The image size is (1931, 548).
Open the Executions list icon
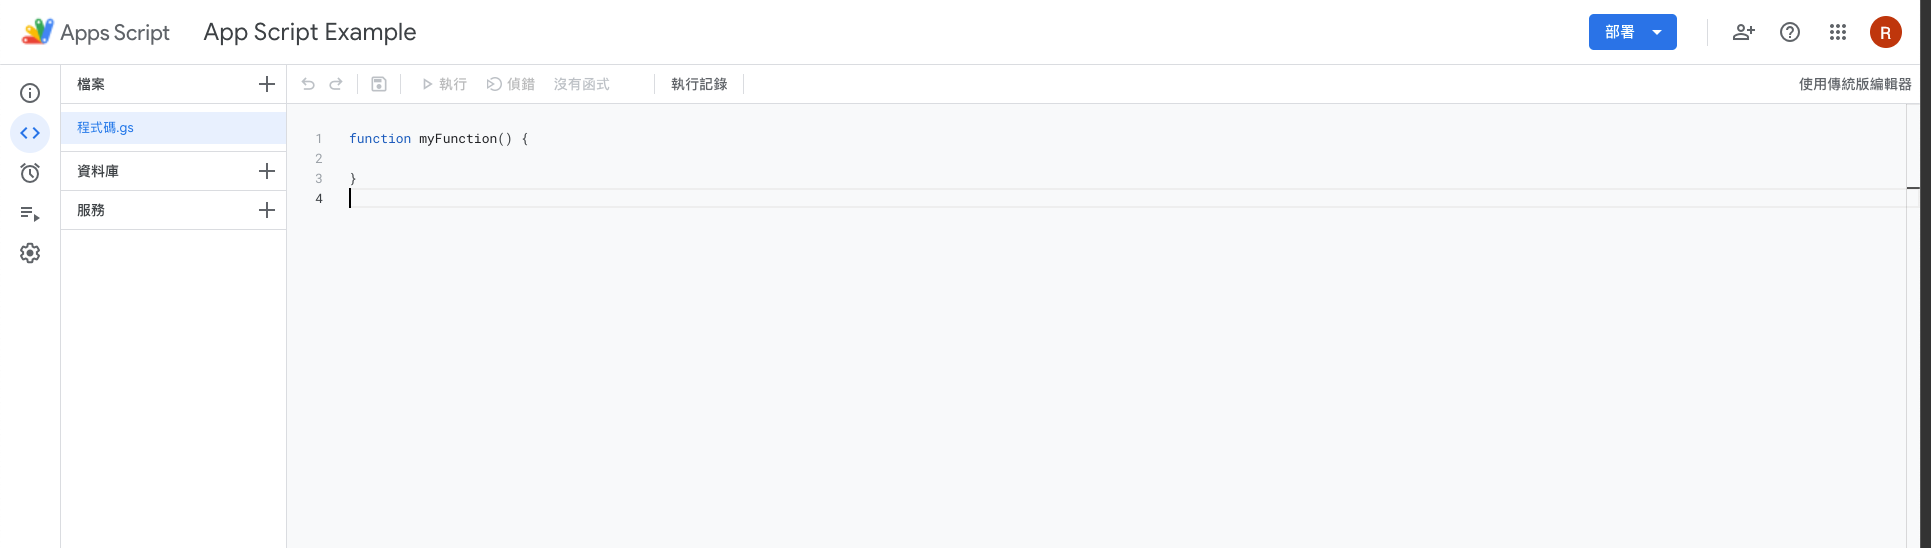click(x=30, y=213)
